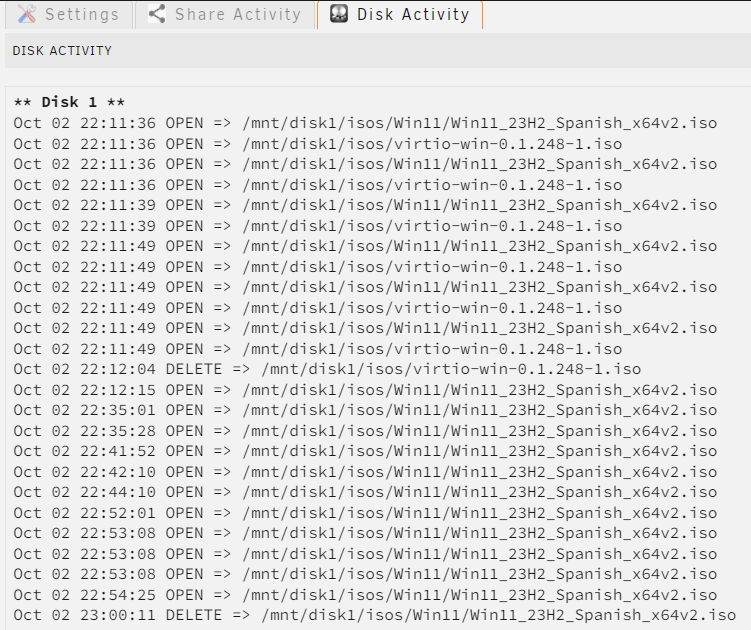The width and height of the screenshot is (751, 630).
Task: Select the first 22:11:36 virtio-win OPEN entry
Action: pyautogui.click(x=318, y=144)
